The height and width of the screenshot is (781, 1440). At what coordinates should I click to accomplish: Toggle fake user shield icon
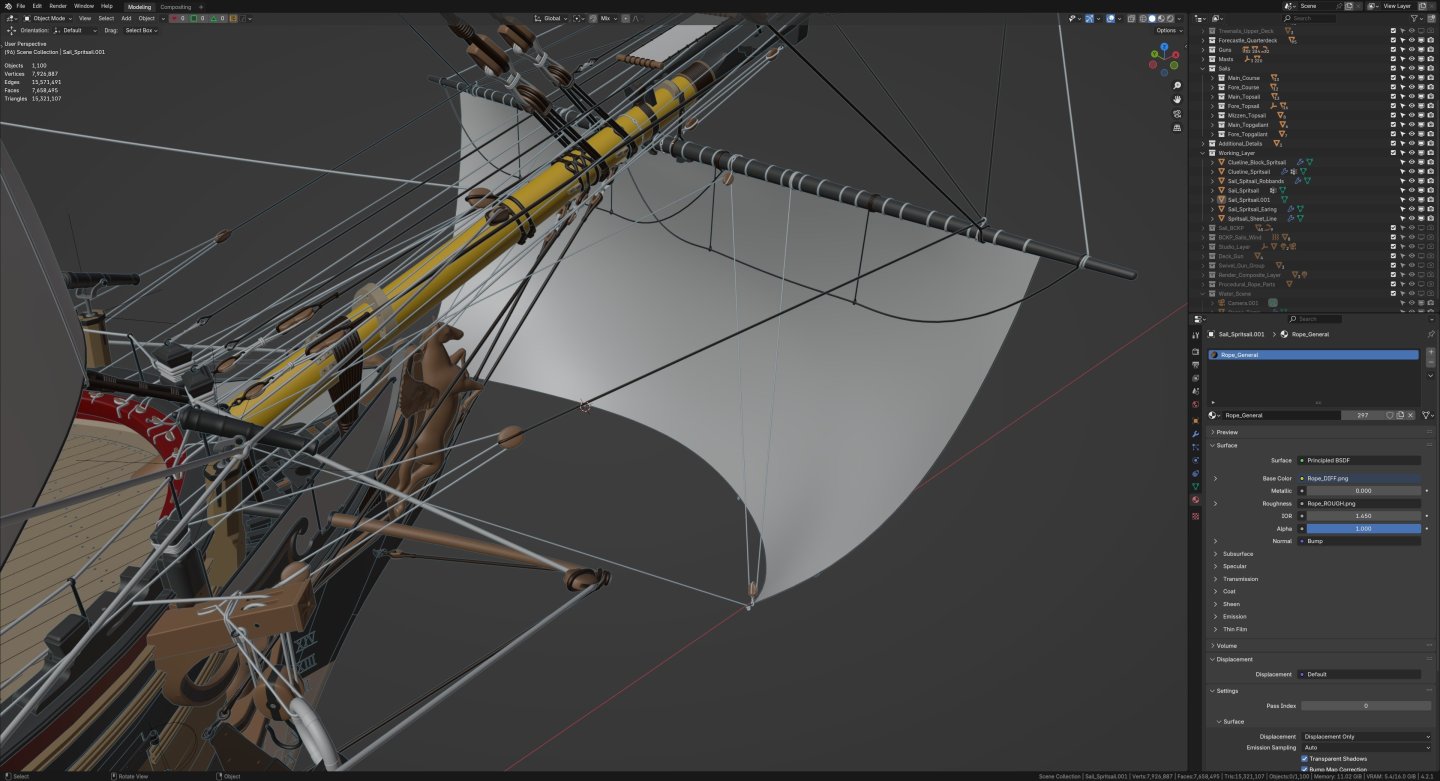click(x=1389, y=415)
